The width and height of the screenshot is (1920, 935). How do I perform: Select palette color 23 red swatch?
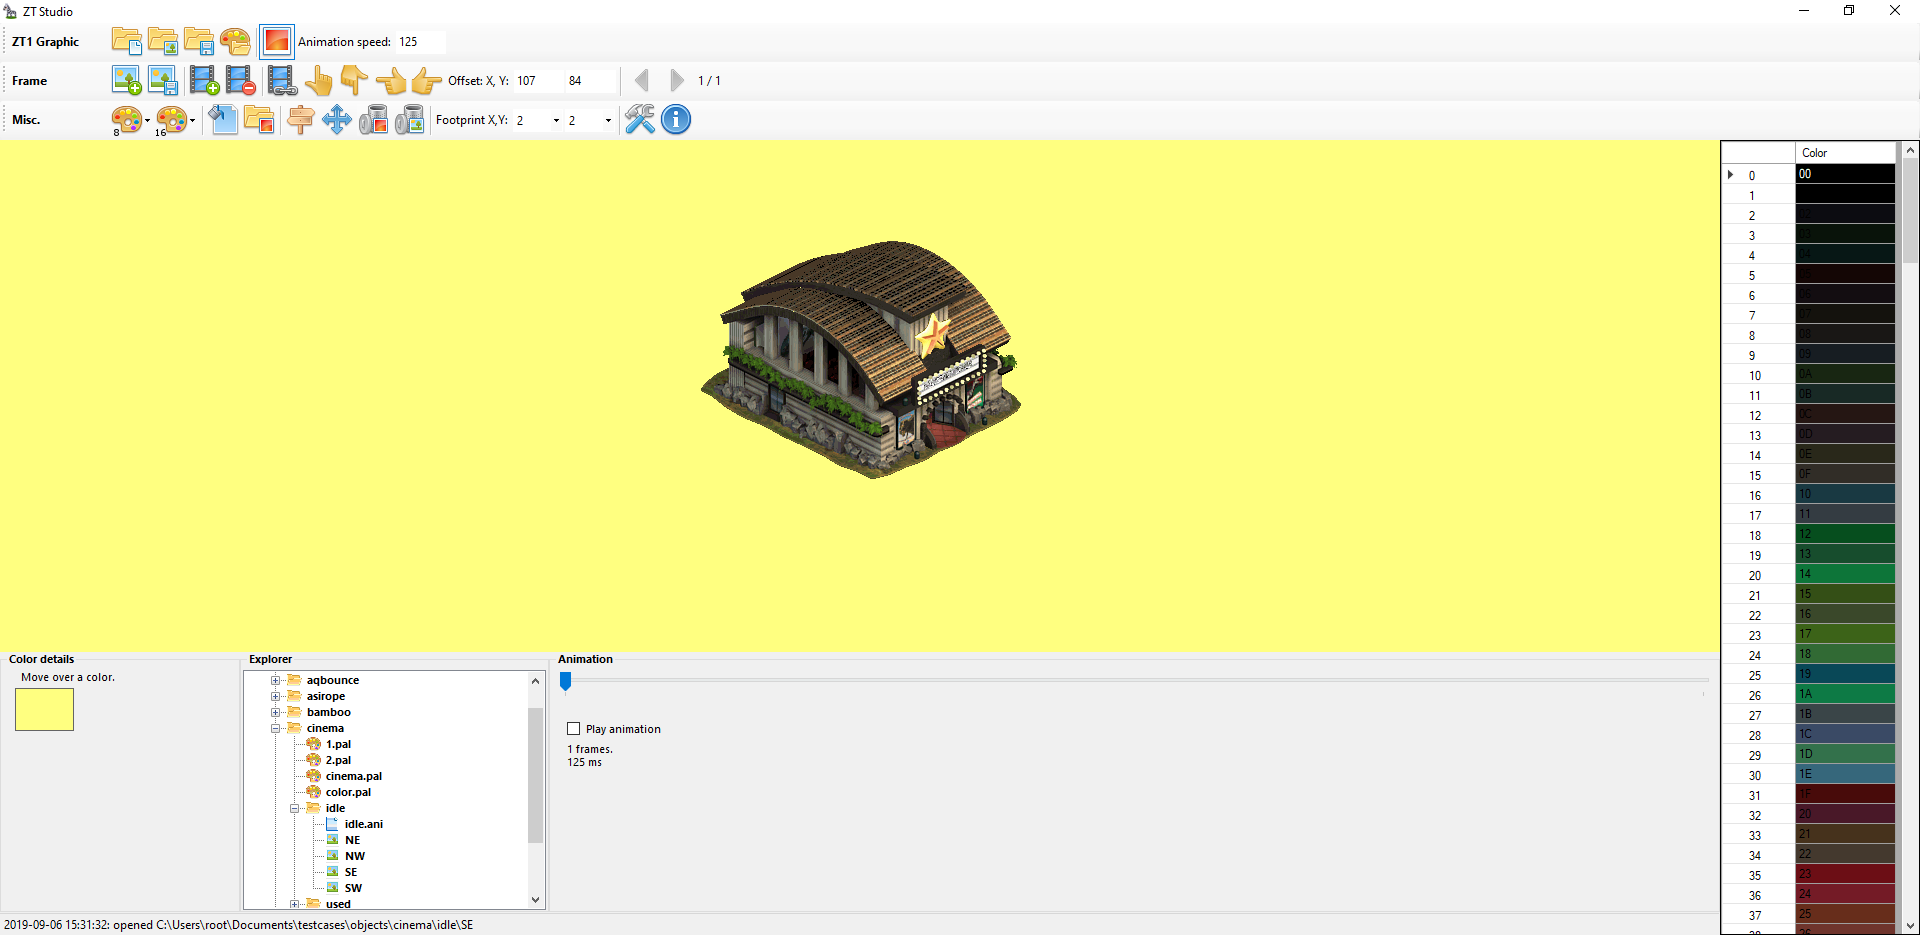(1845, 874)
